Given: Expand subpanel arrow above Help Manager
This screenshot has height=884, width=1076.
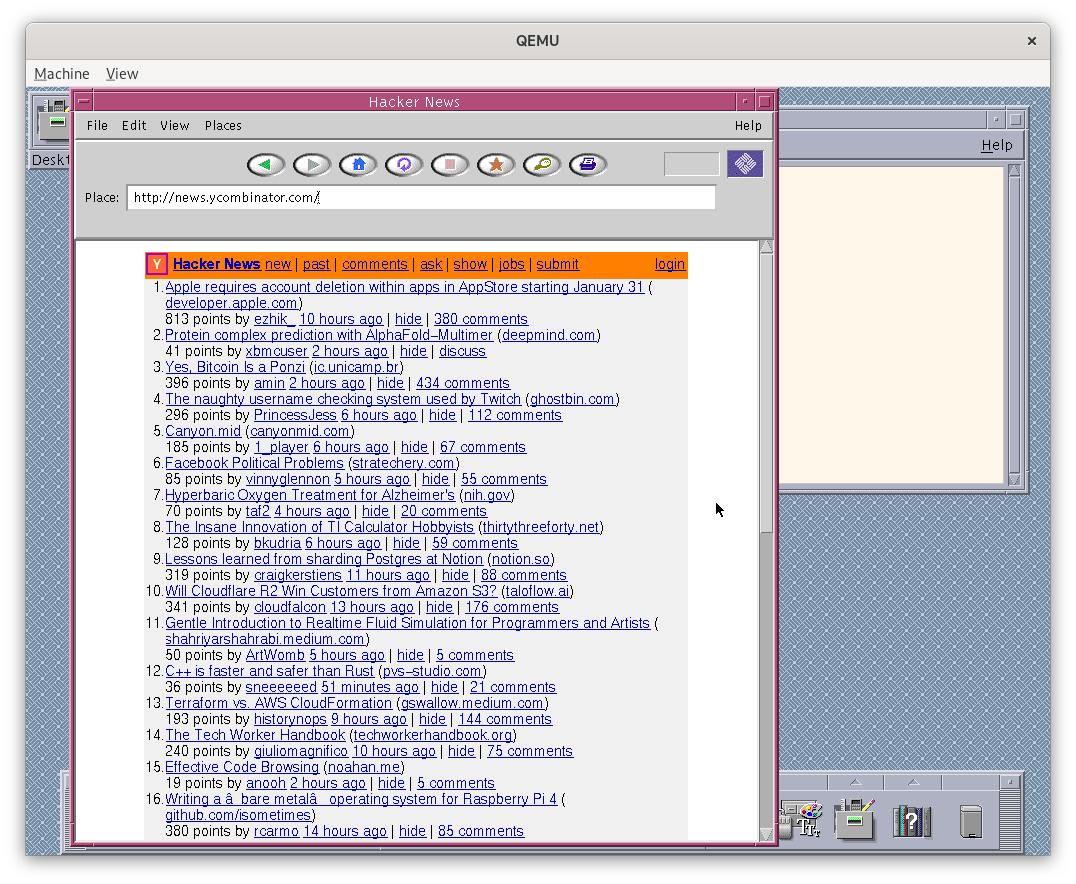Looking at the screenshot, I should pyautogui.click(x=913, y=782).
